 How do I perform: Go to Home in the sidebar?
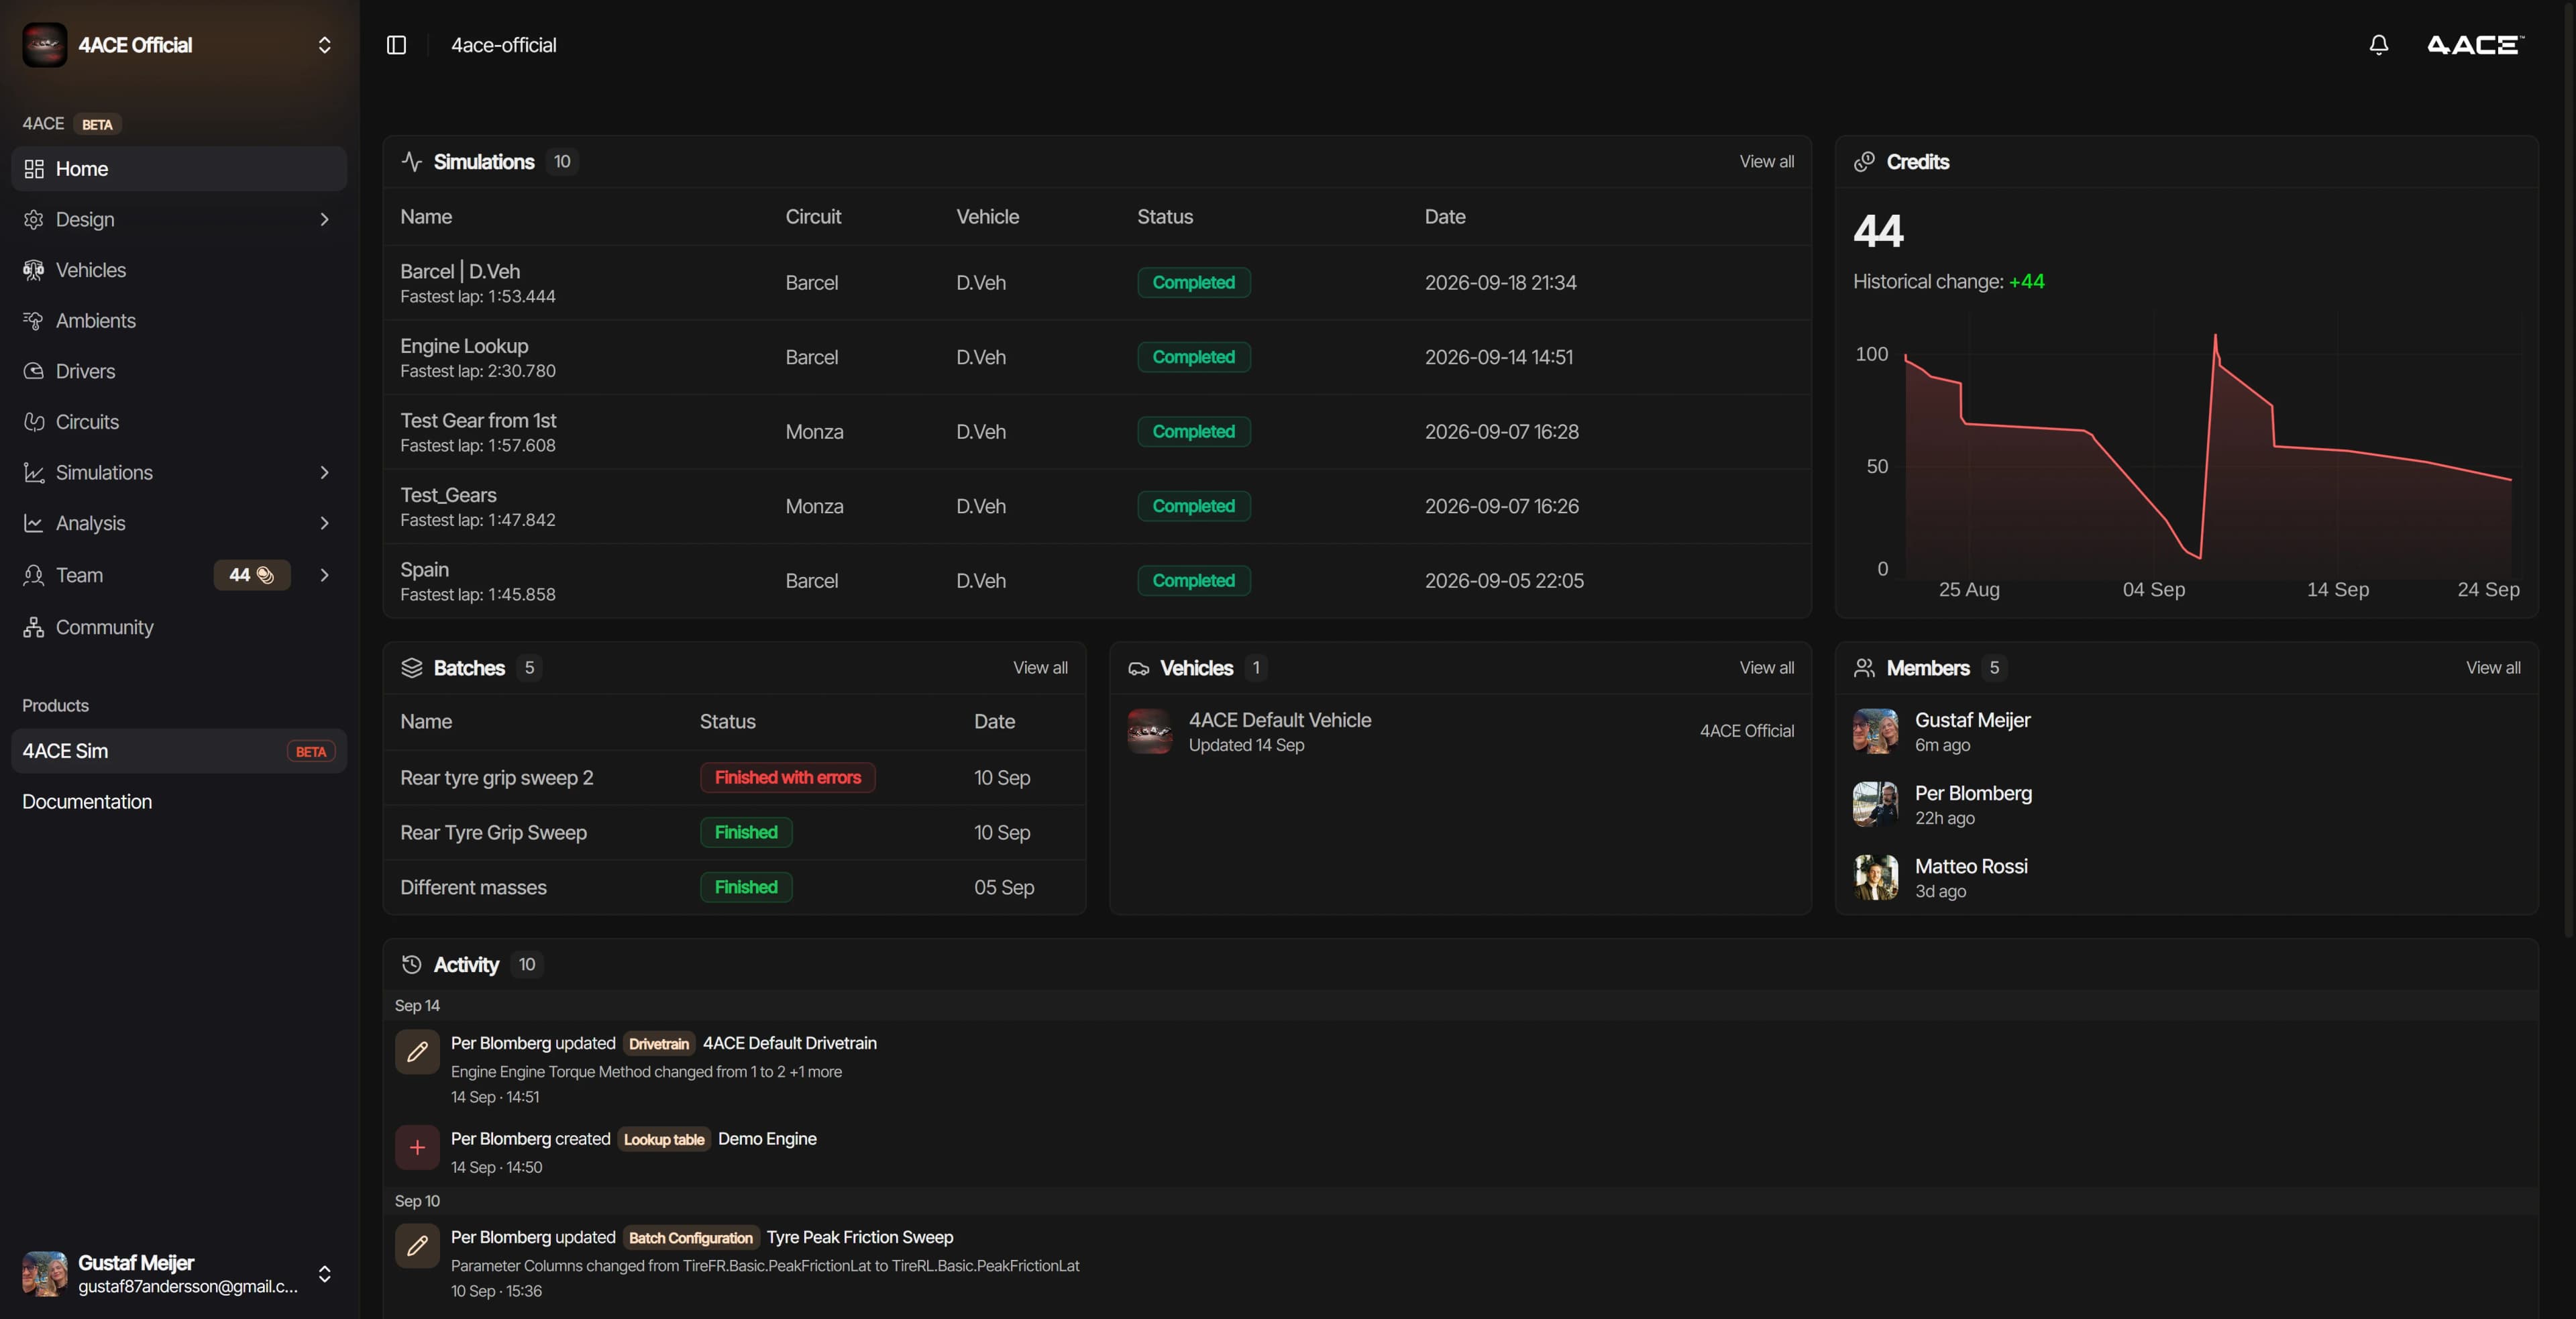pos(179,169)
